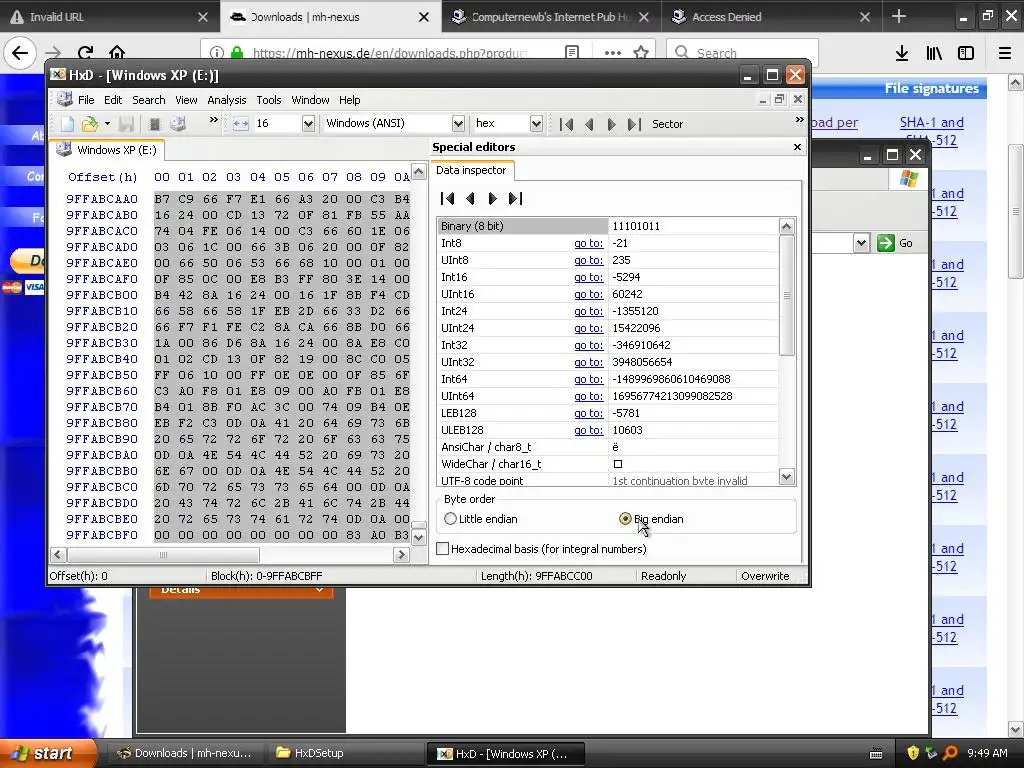Jump to last sector in HxD toolbar
Image resolution: width=1024 pixels, height=768 pixels.
click(634, 124)
